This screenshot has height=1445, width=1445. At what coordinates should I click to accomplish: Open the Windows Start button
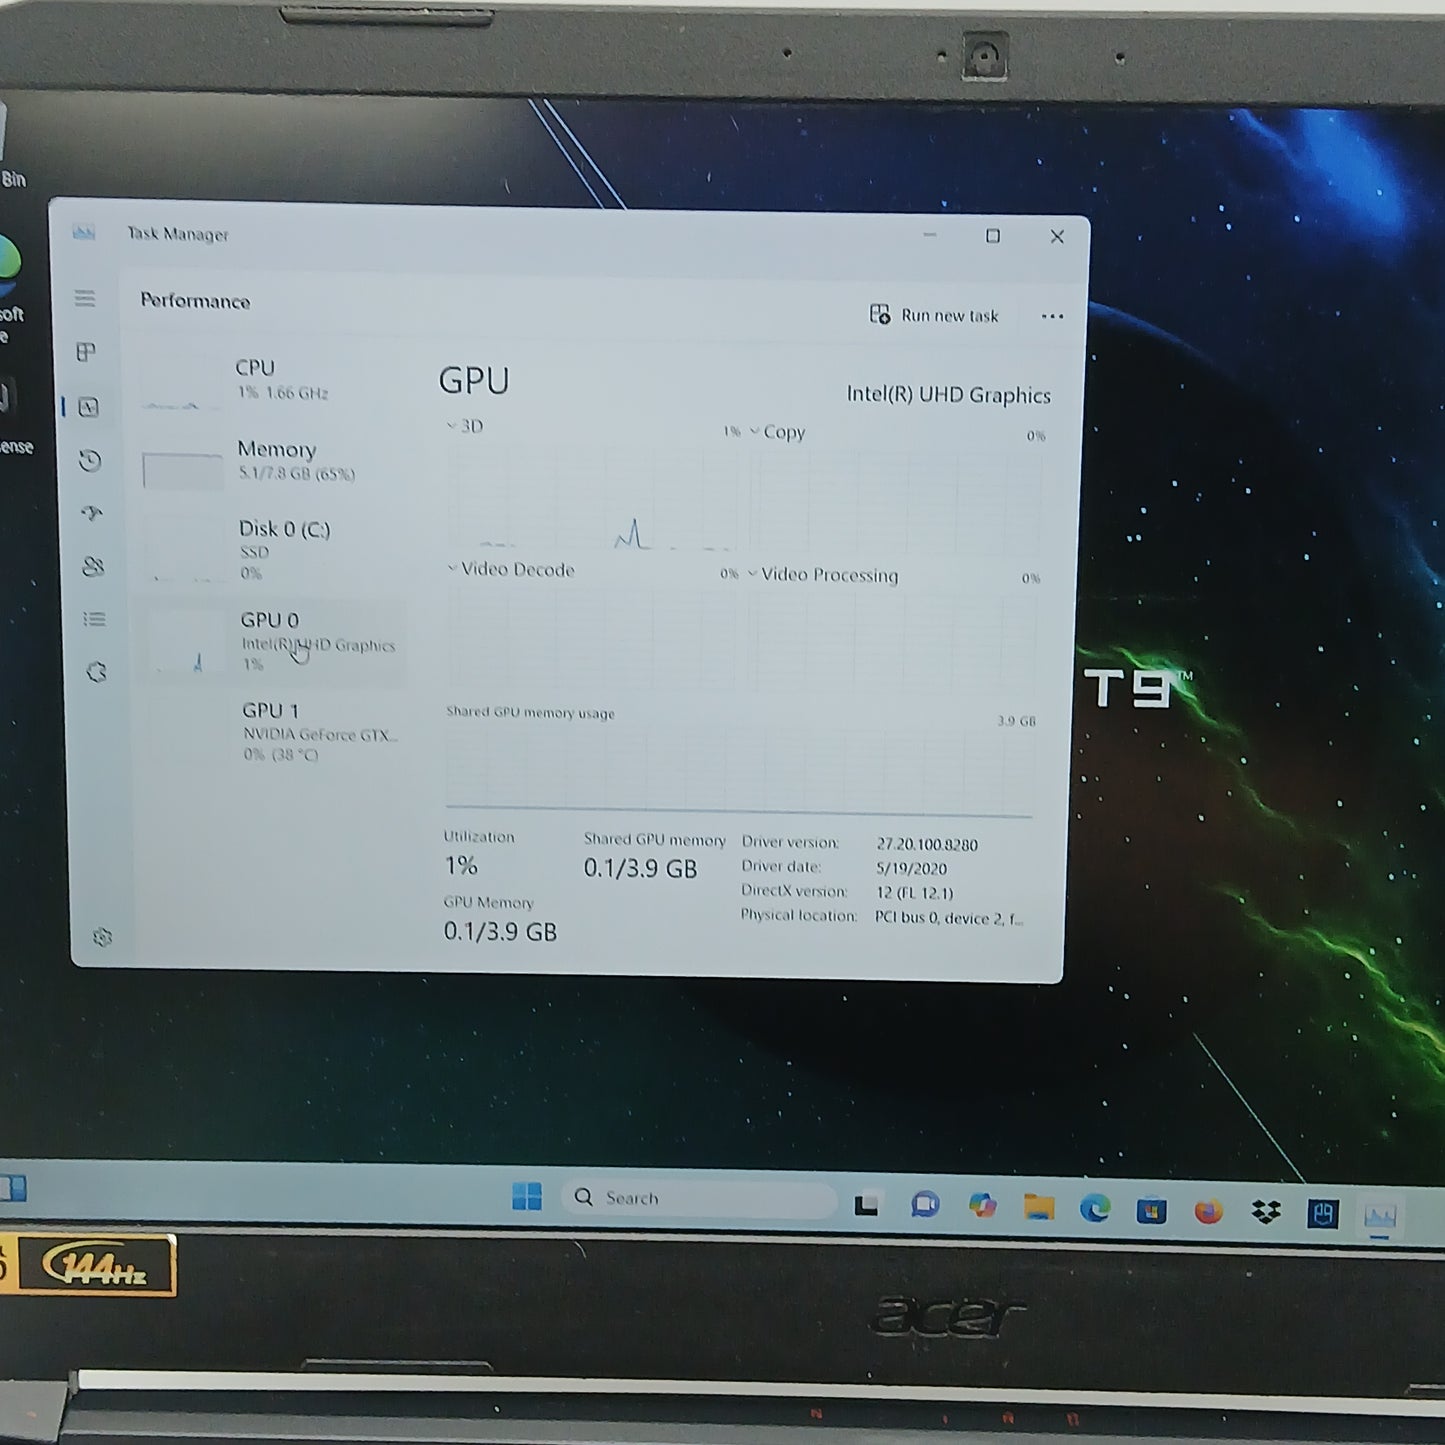click(527, 1196)
